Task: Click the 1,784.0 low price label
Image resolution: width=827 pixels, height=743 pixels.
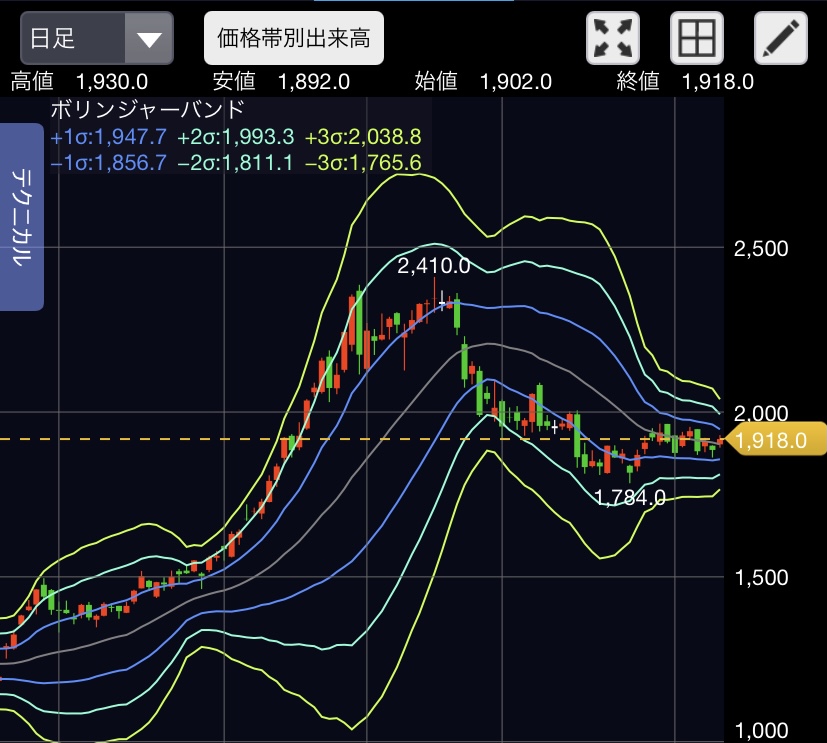Action: pyautogui.click(x=630, y=497)
